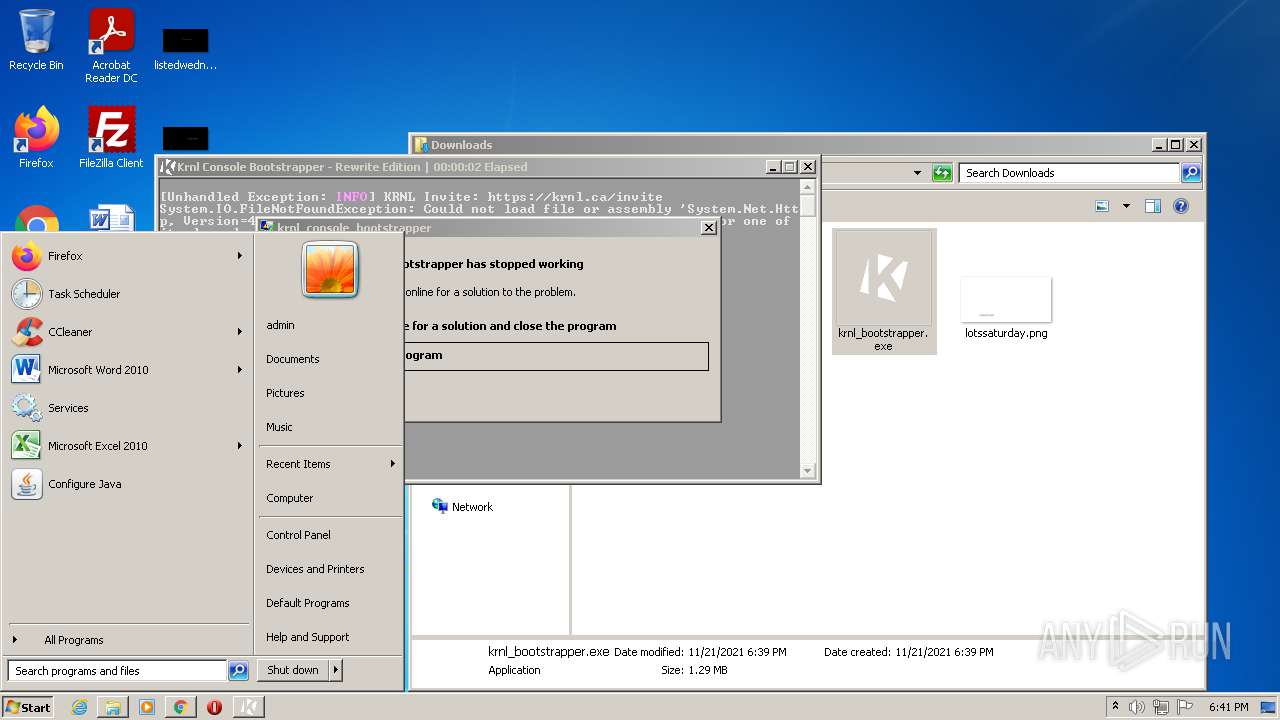Viewport: 1280px width, 720px height.
Task: Click the 6:41 PM system clock
Action: click(x=1228, y=707)
